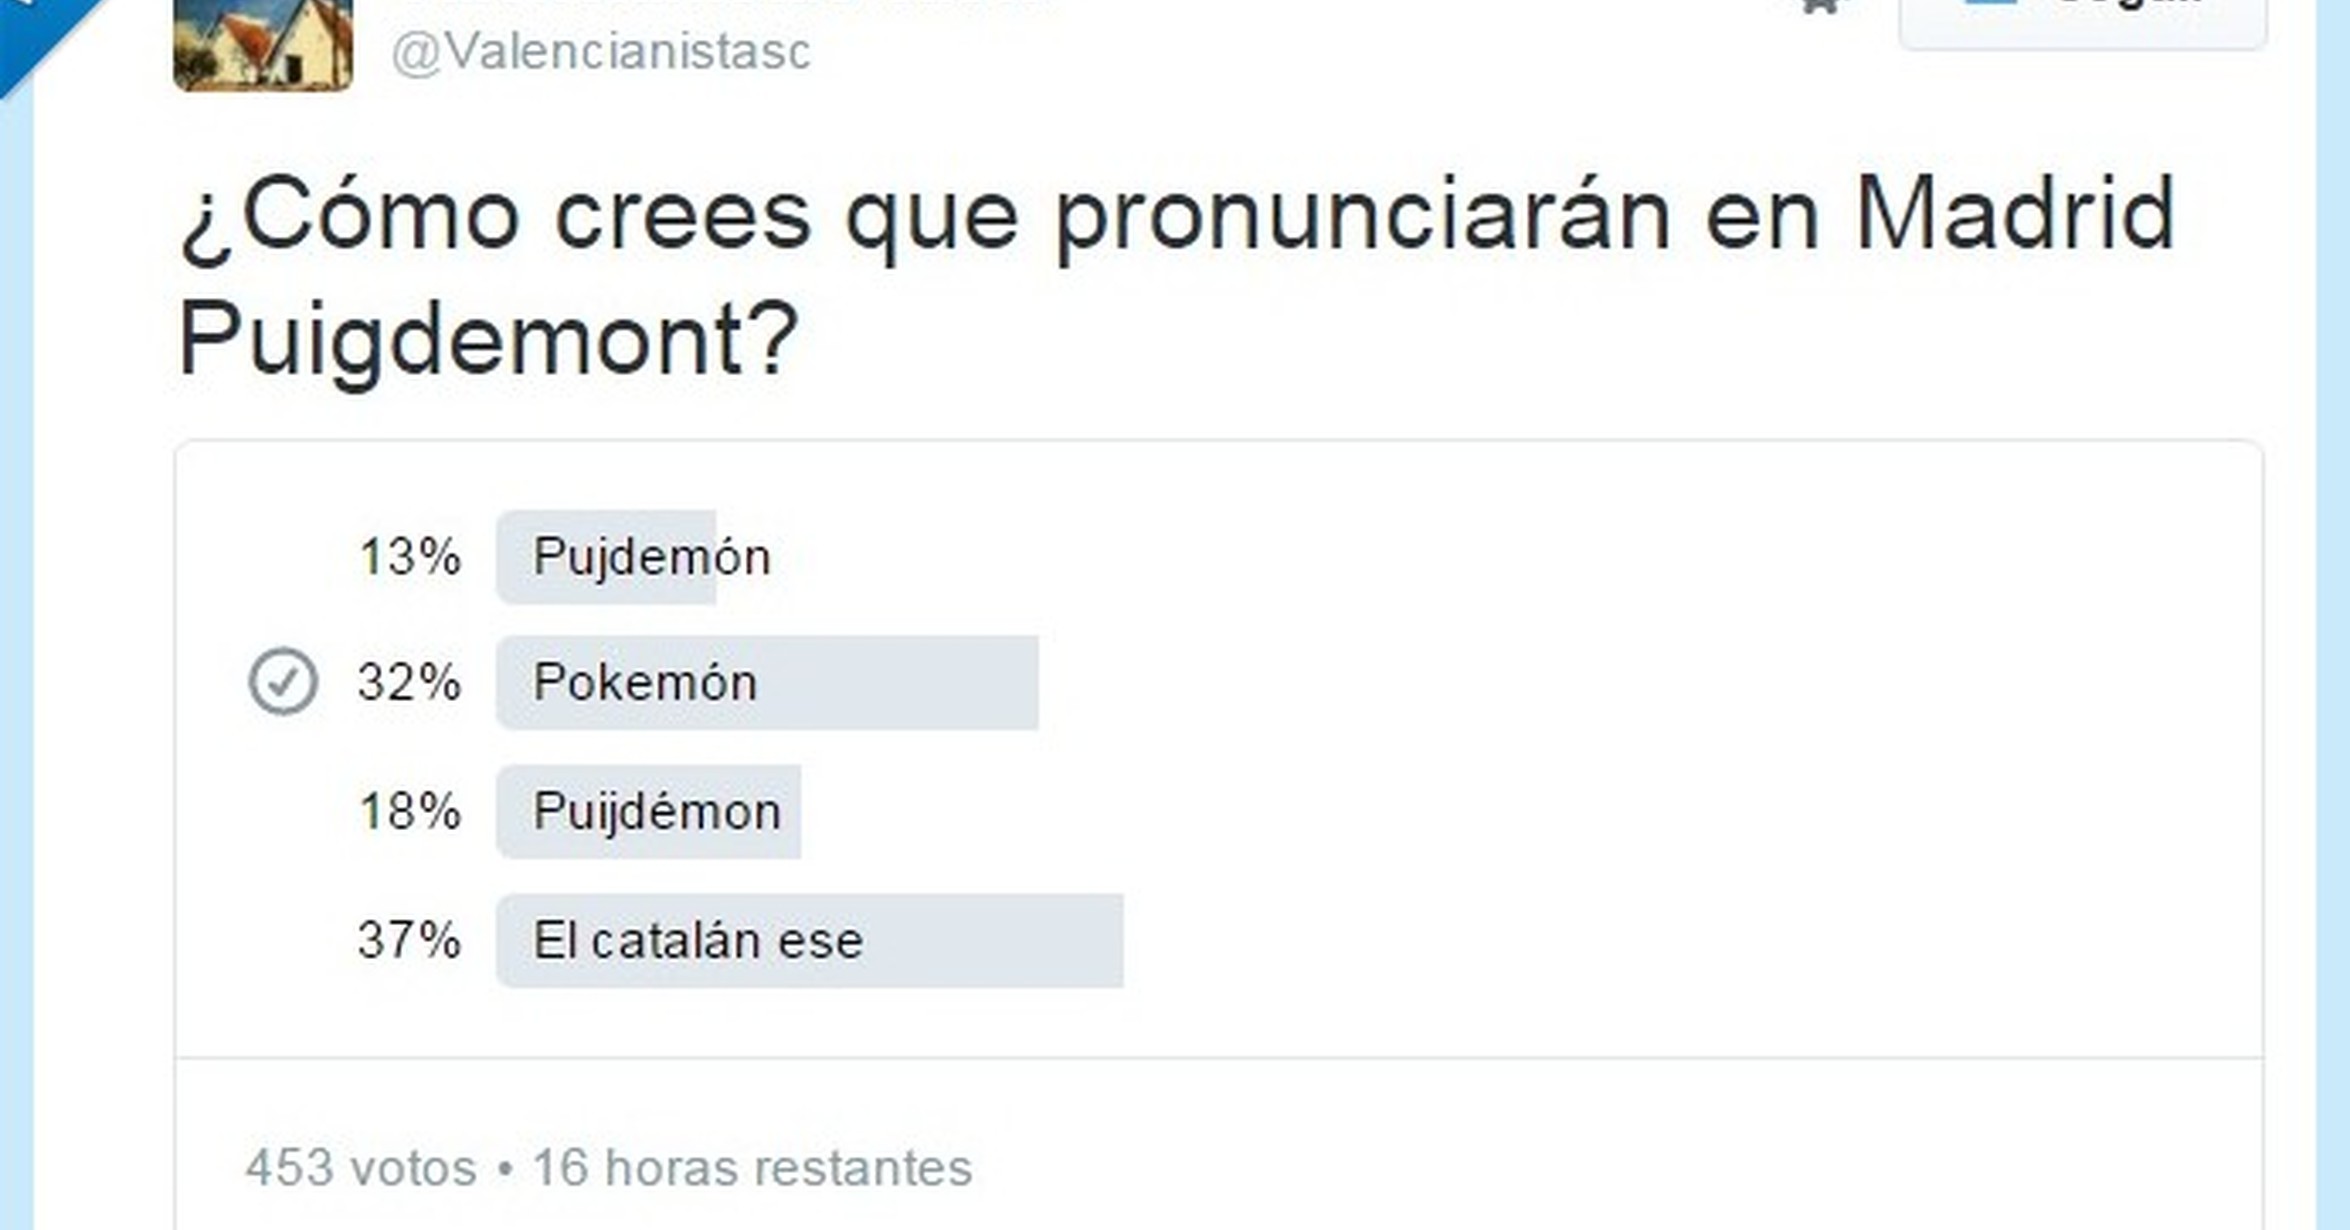Open the Valencianistasc profile avatar

[263, 44]
